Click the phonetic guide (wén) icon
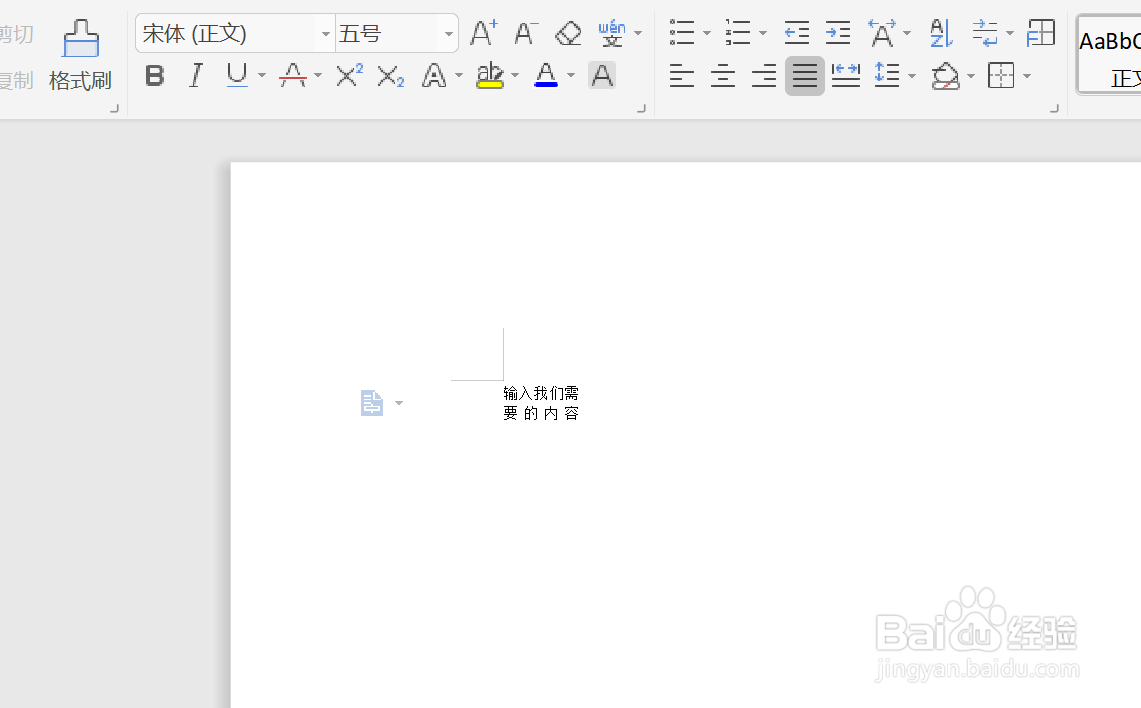Image resolution: width=1141 pixels, height=708 pixels. pos(612,33)
